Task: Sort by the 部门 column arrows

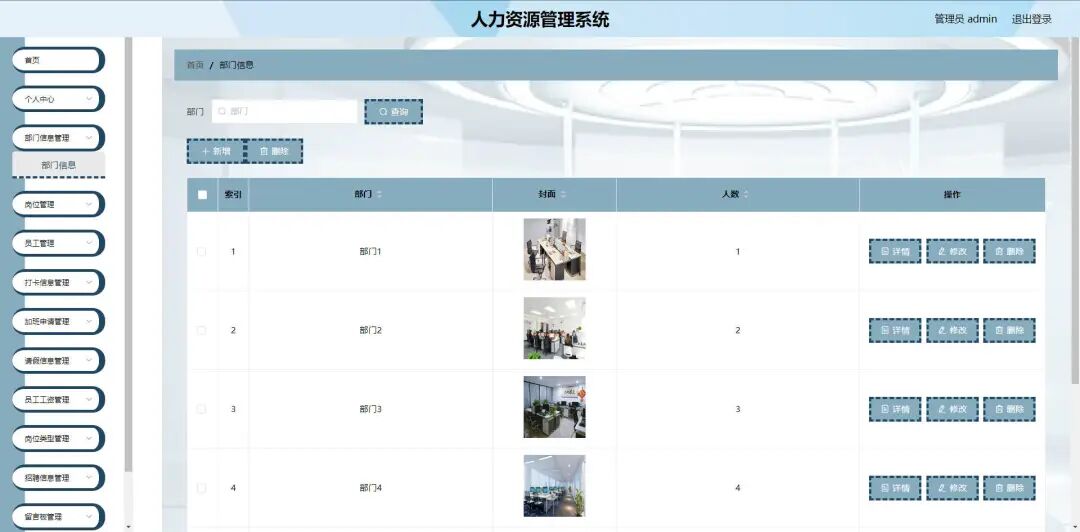Action: (379, 195)
